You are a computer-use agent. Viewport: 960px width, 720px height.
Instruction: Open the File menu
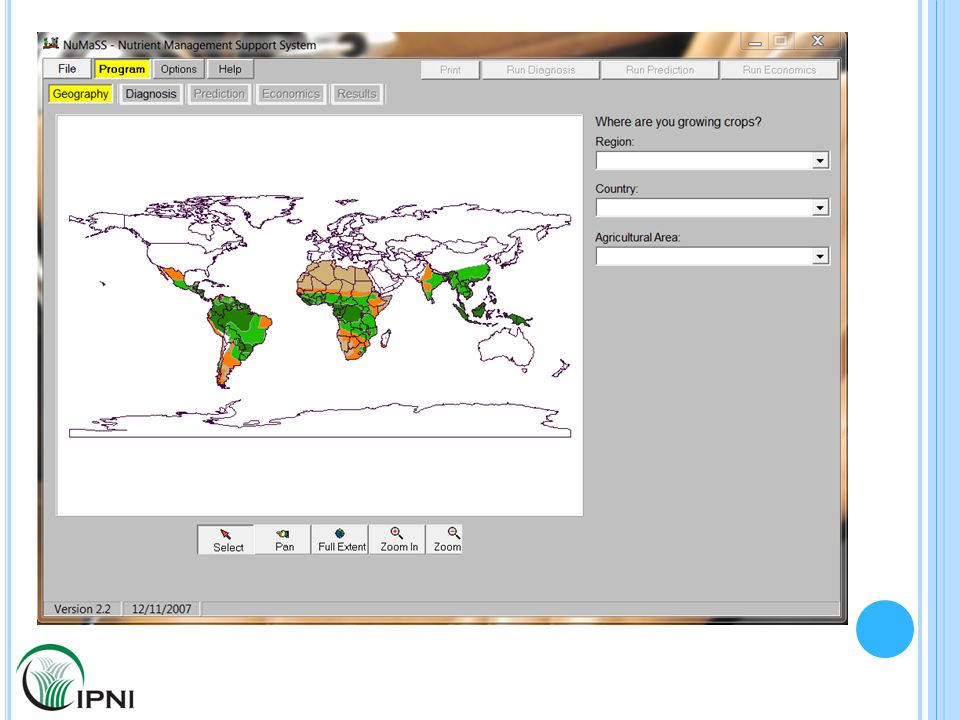tap(67, 69)
